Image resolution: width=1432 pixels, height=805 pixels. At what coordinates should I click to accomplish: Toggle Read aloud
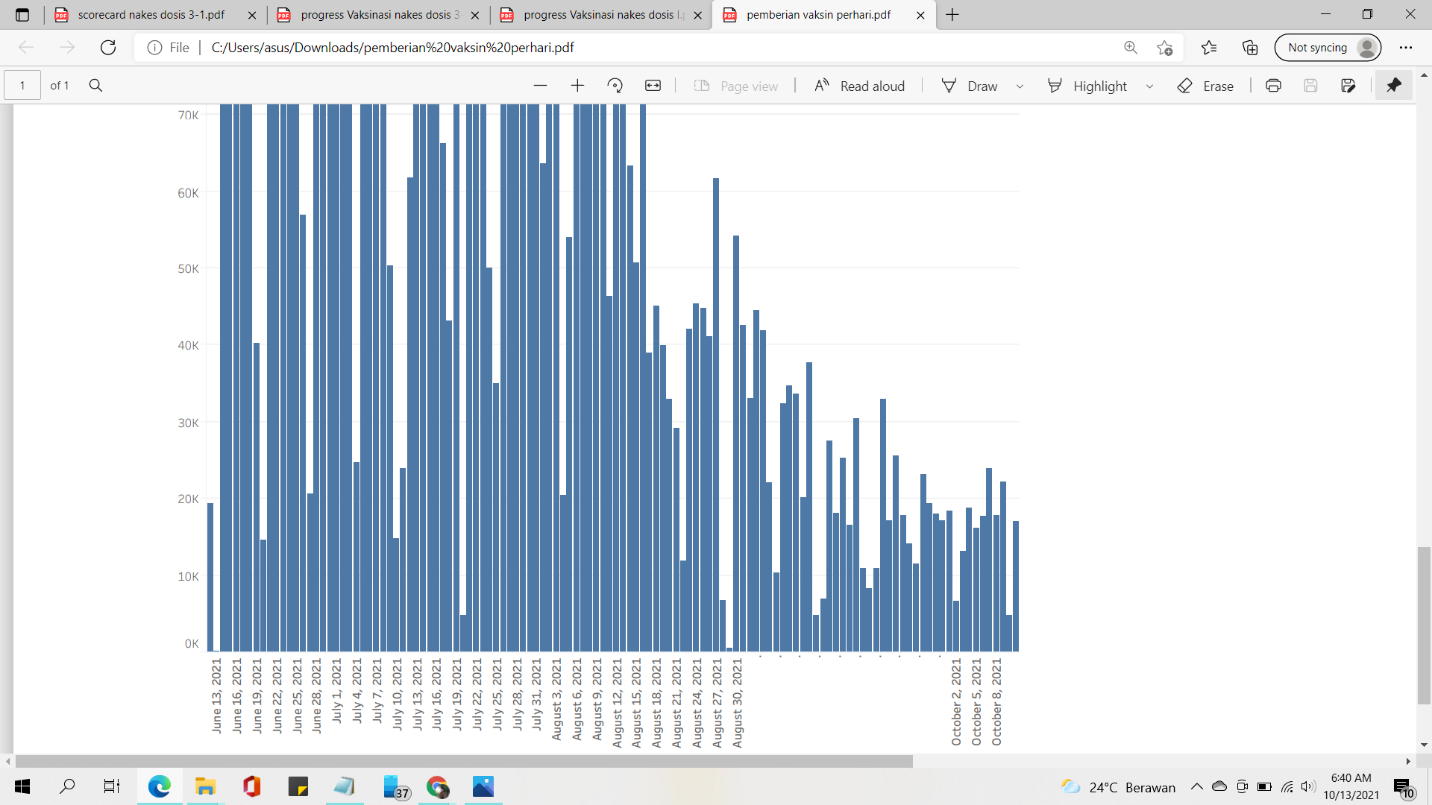pyautogui.click(x=859, y=86)
